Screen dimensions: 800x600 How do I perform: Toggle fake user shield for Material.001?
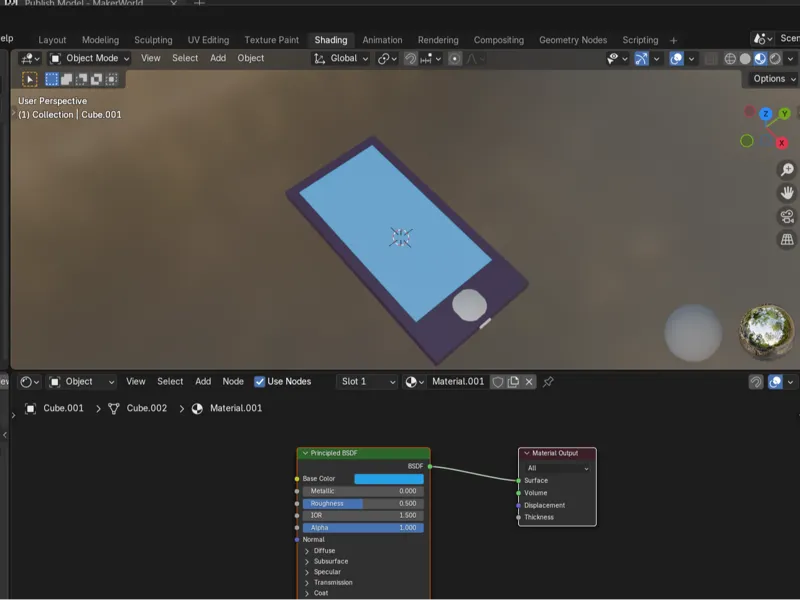coord(498,382)
